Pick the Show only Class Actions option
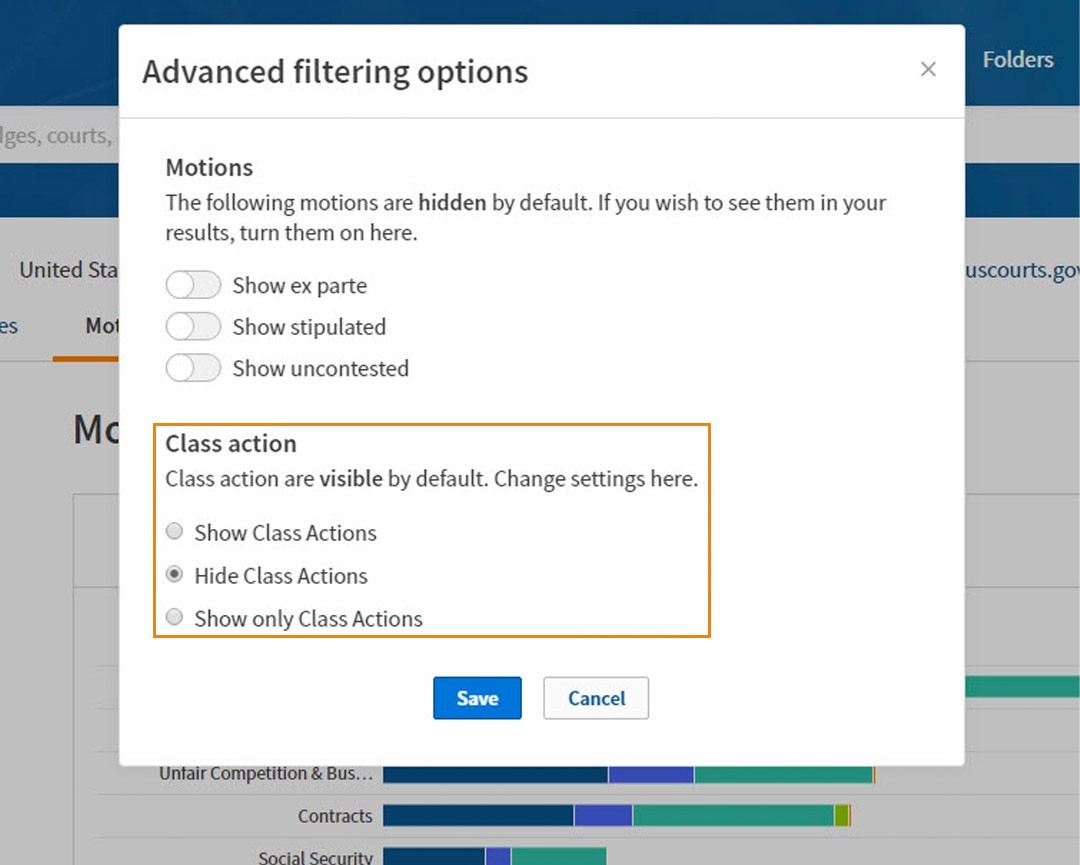1080x865 pixels. coord(175,618)
